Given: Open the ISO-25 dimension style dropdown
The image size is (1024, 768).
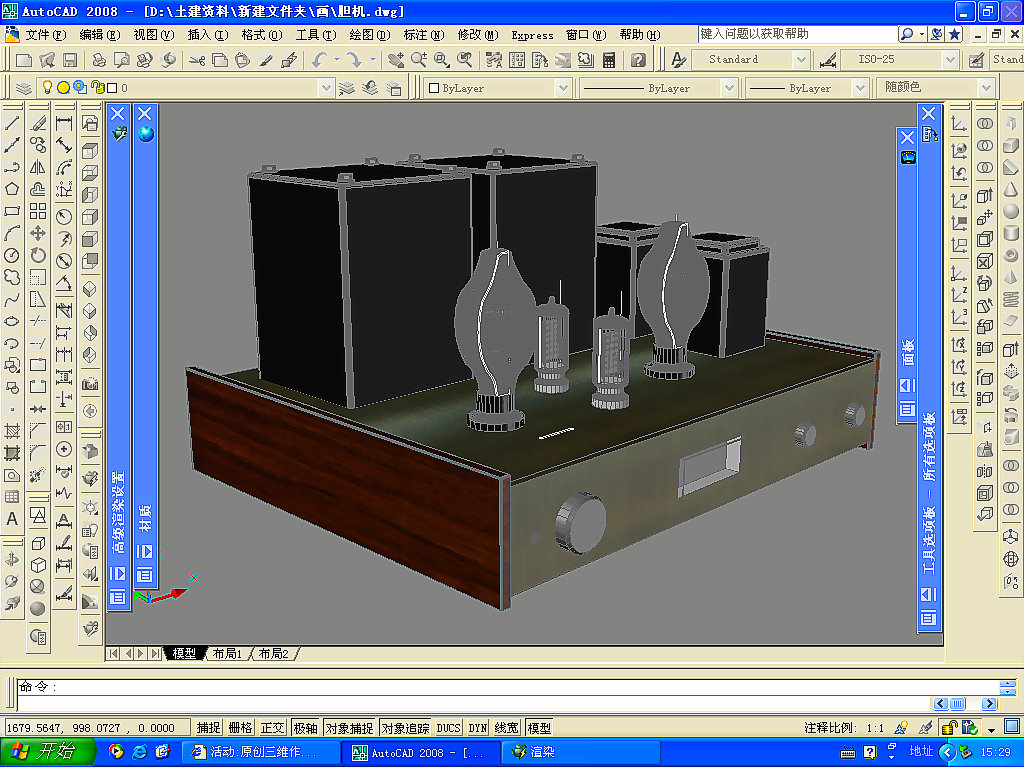Looking at the screenshot, I should 950,60.
